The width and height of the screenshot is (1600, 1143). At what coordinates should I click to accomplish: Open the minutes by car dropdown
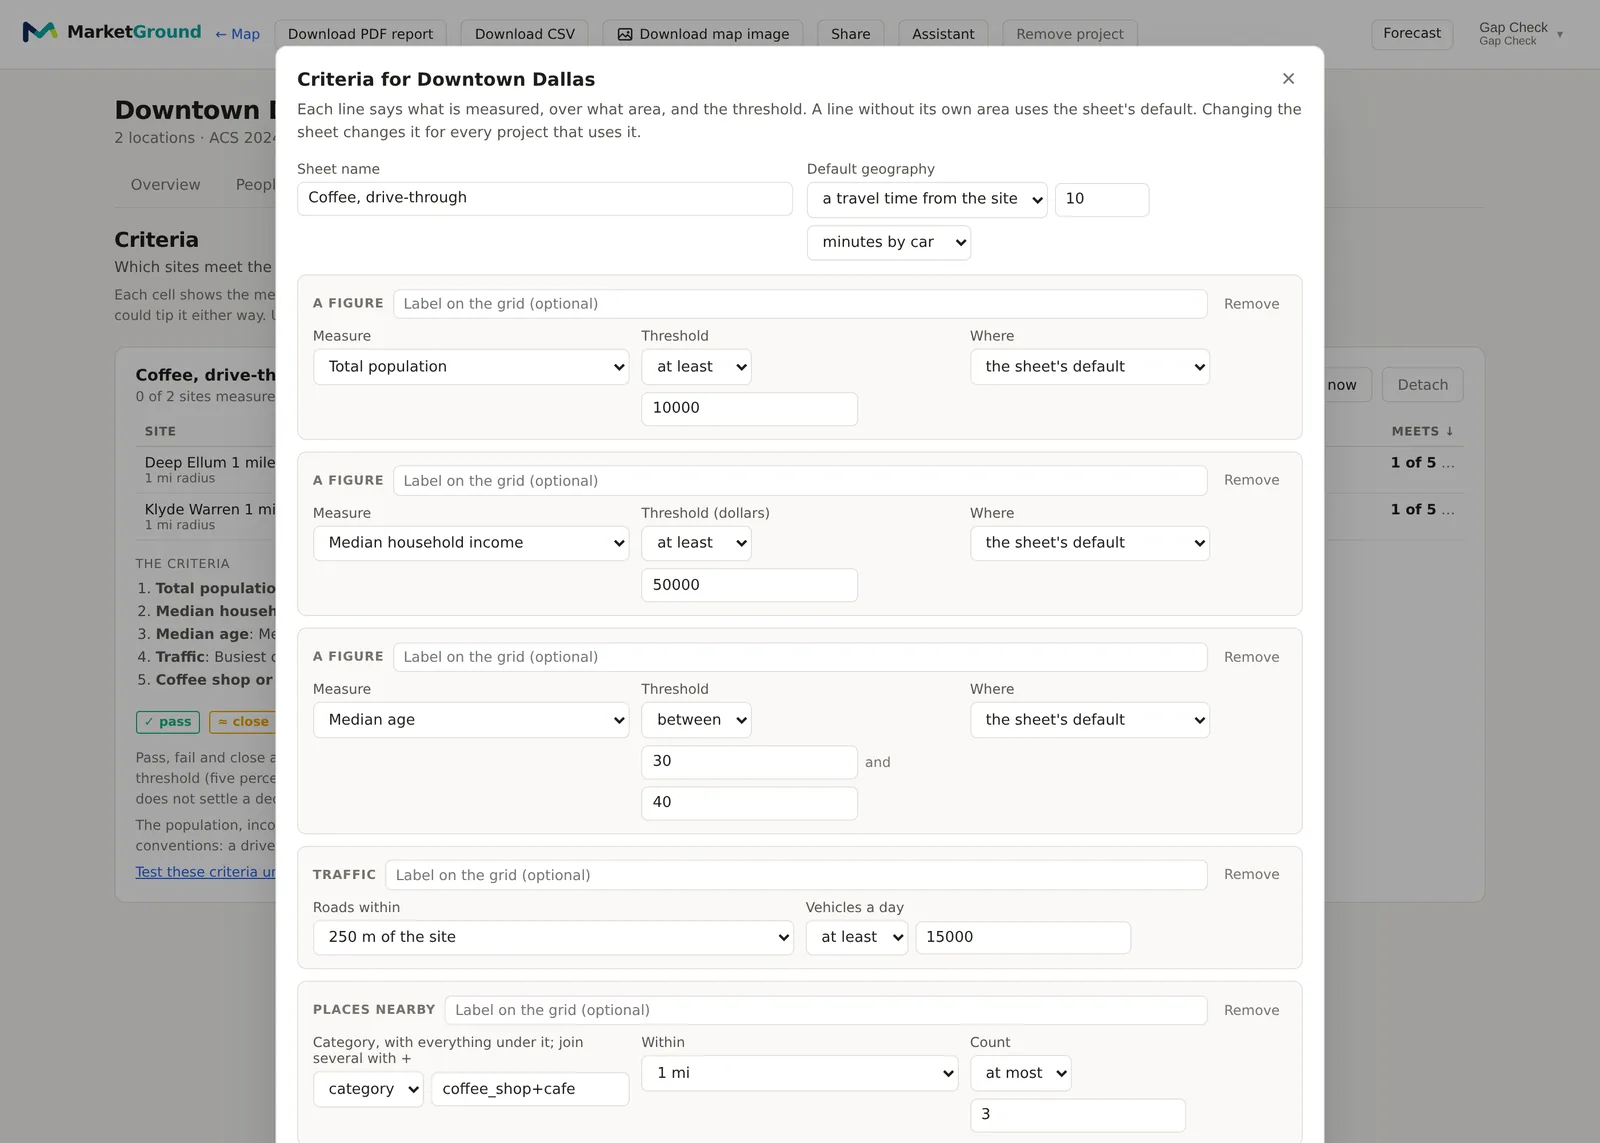pos(889,242)
